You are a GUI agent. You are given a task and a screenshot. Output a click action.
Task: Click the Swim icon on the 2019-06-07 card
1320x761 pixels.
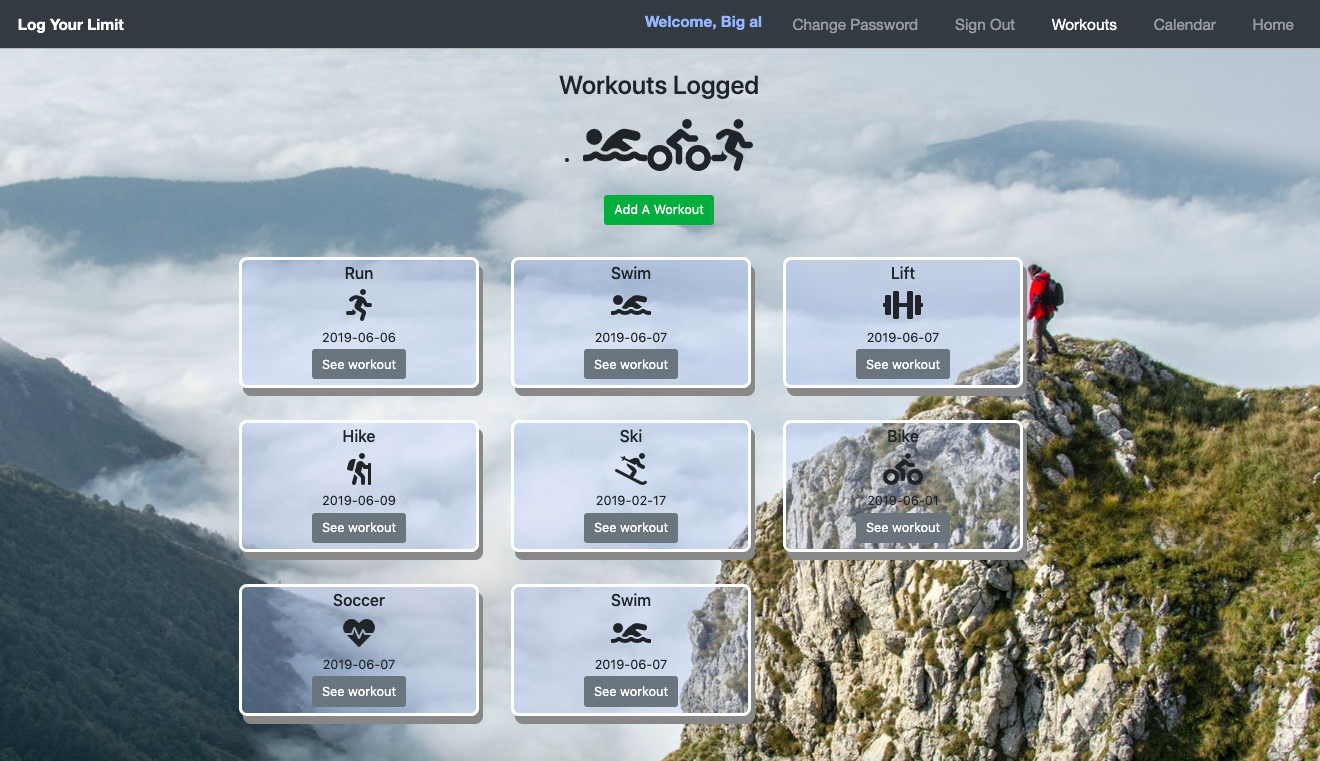click(x=631, y=303)
